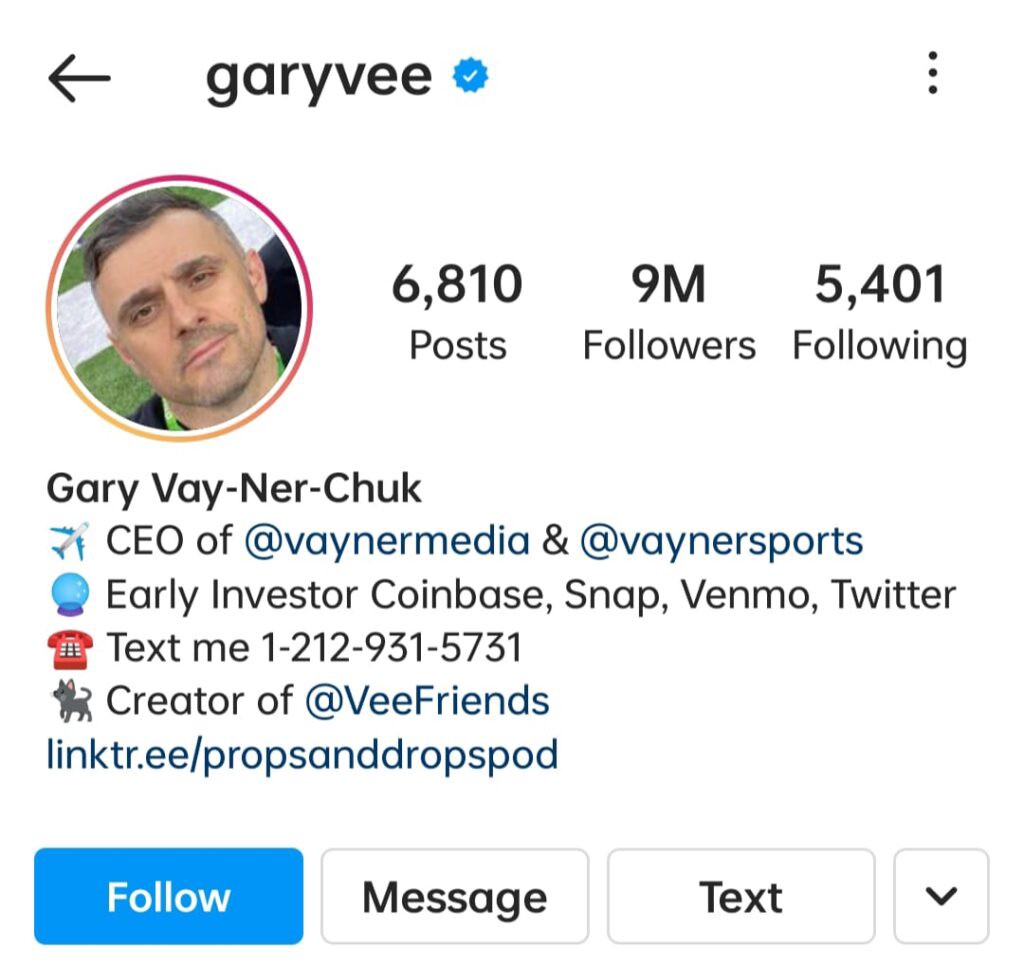This screenshot has width=1024, height=964.
Task: Tap the black cat emoji
Action: point(71,701)
